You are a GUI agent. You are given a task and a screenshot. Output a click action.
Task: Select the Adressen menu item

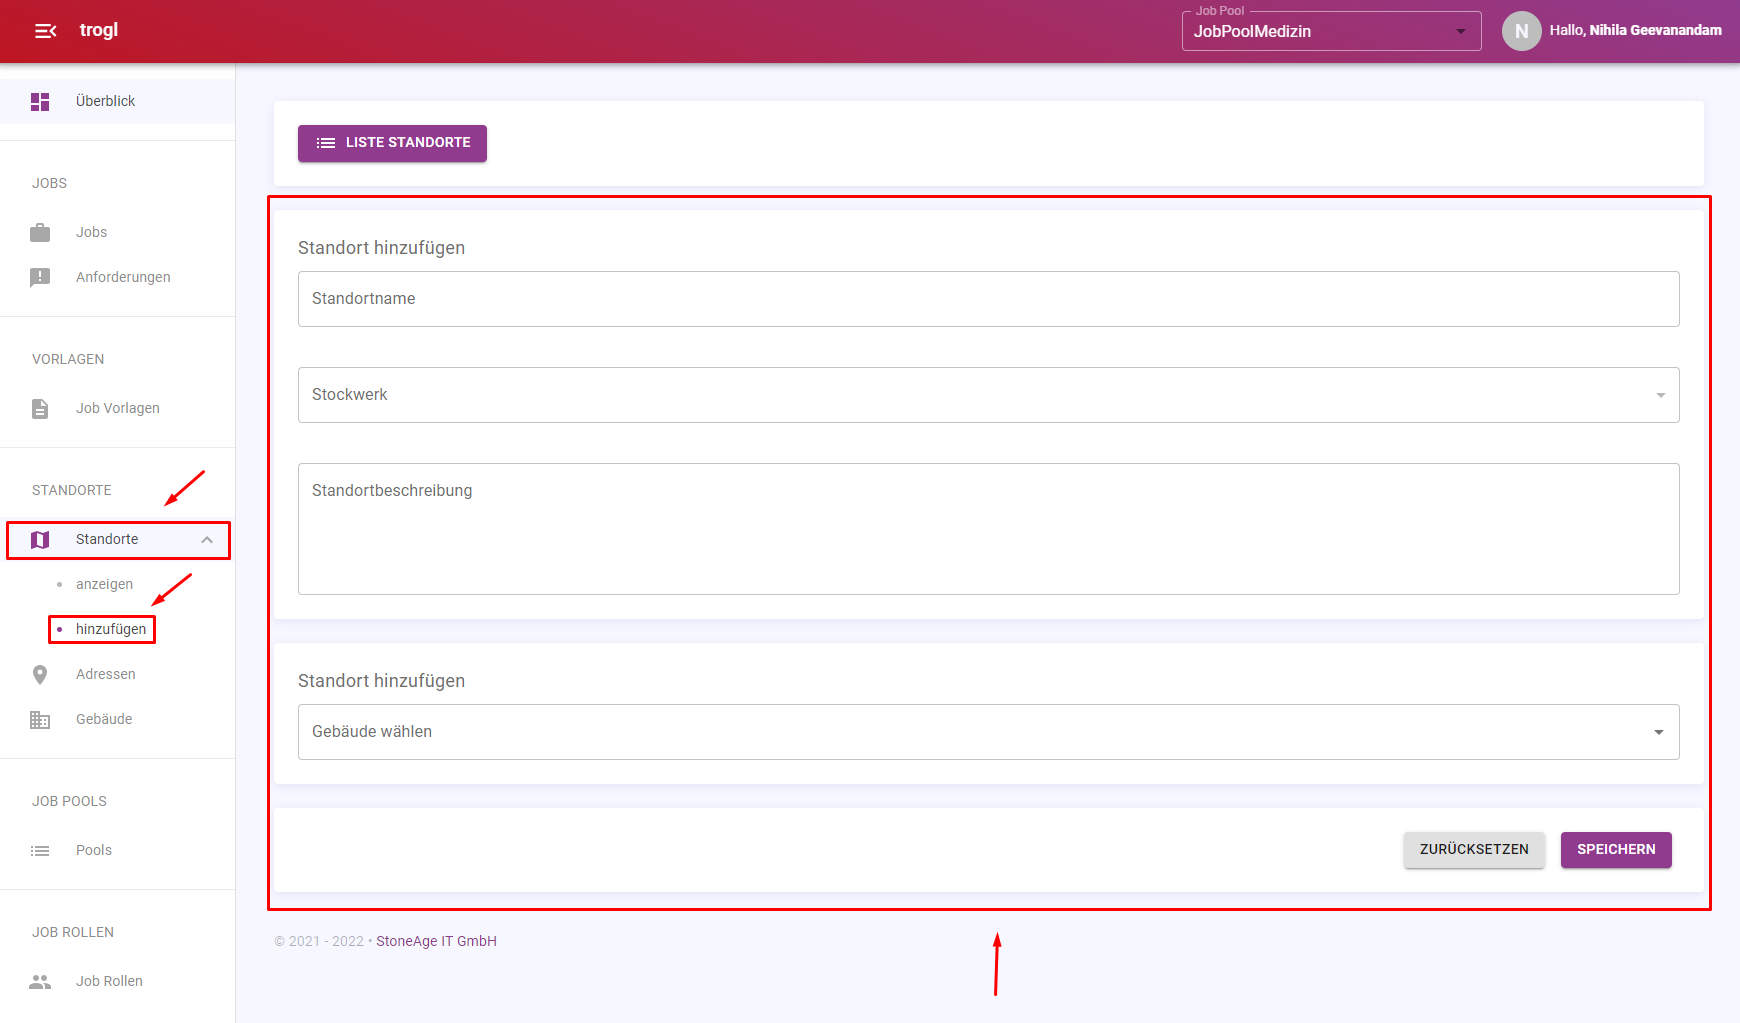[x=118, y=674]
